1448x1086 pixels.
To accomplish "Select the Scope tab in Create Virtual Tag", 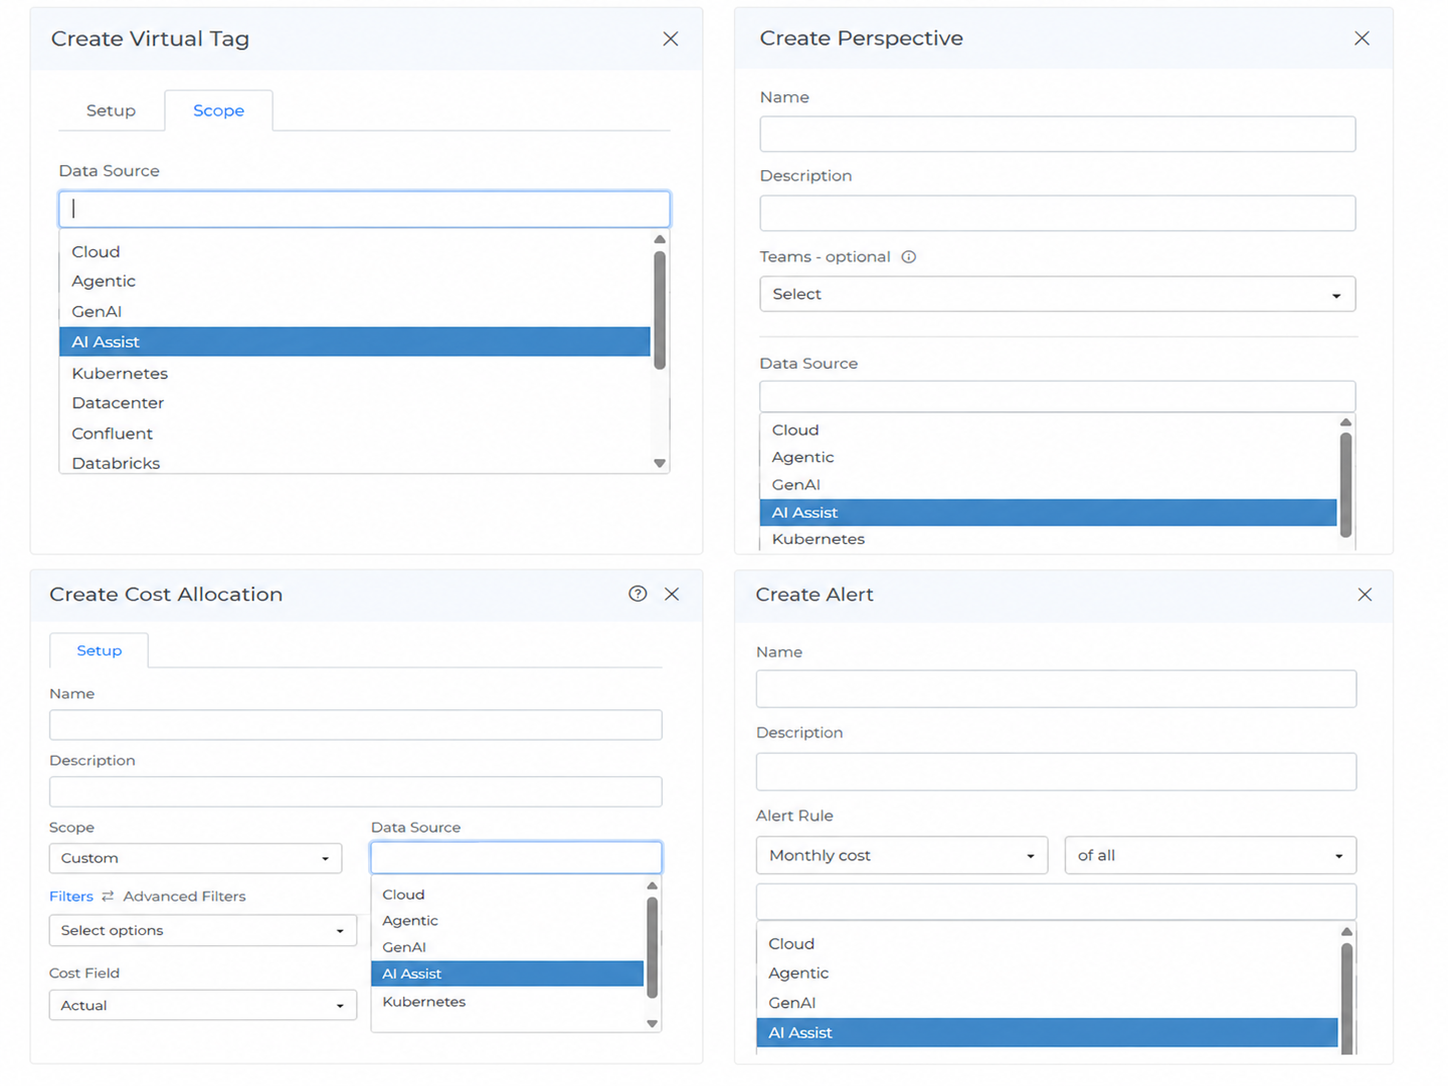I will 218,111.
